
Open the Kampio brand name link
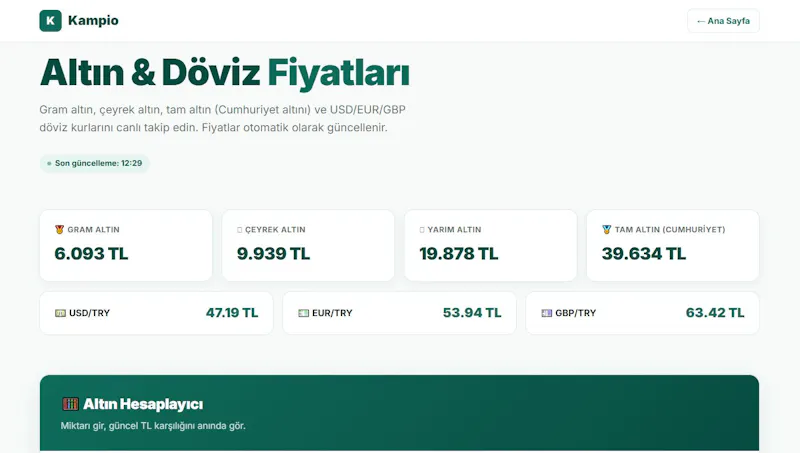tap(93, 20)
